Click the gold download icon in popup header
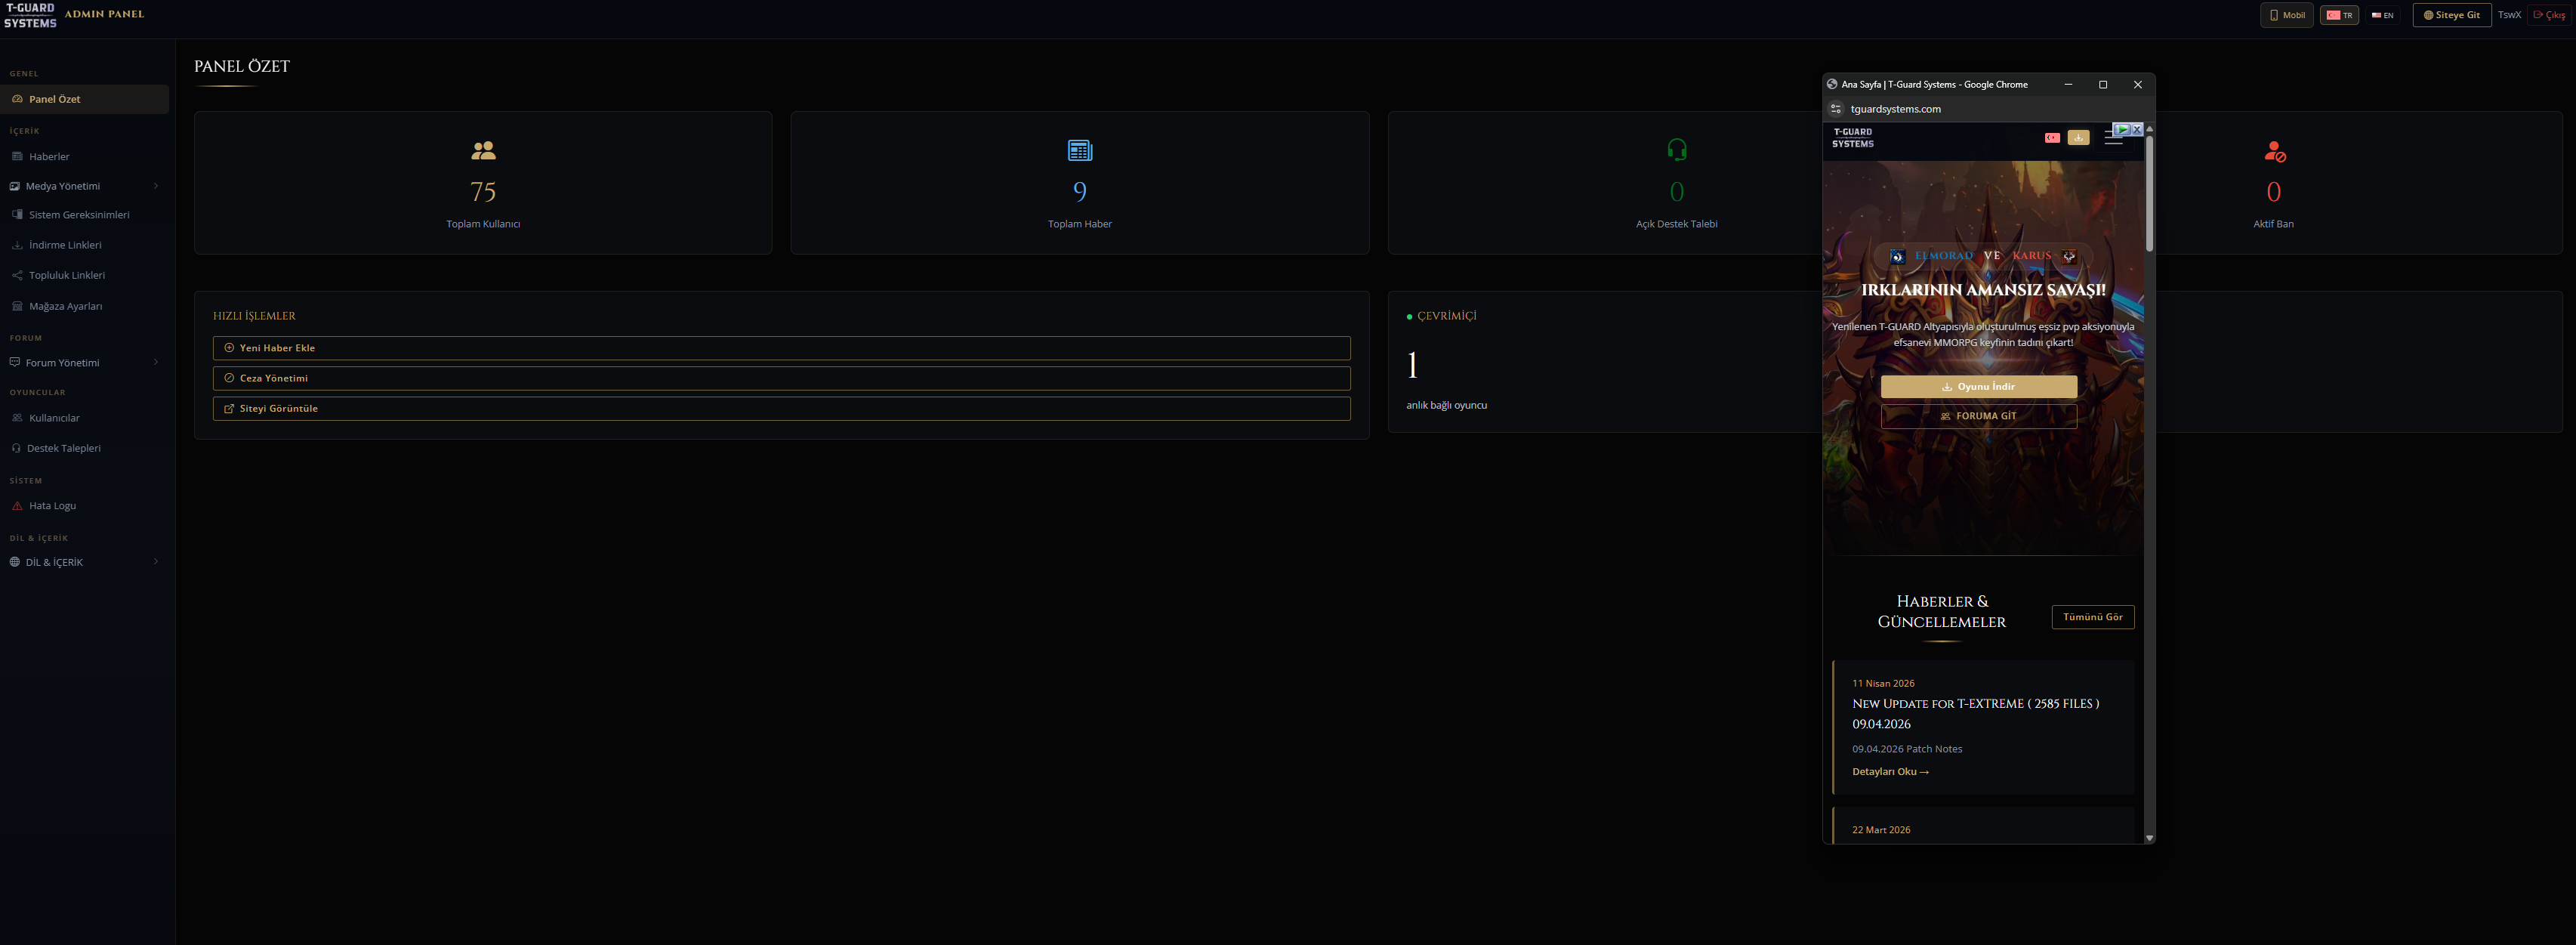2576x945 pixels. (x=2078, y=138)
